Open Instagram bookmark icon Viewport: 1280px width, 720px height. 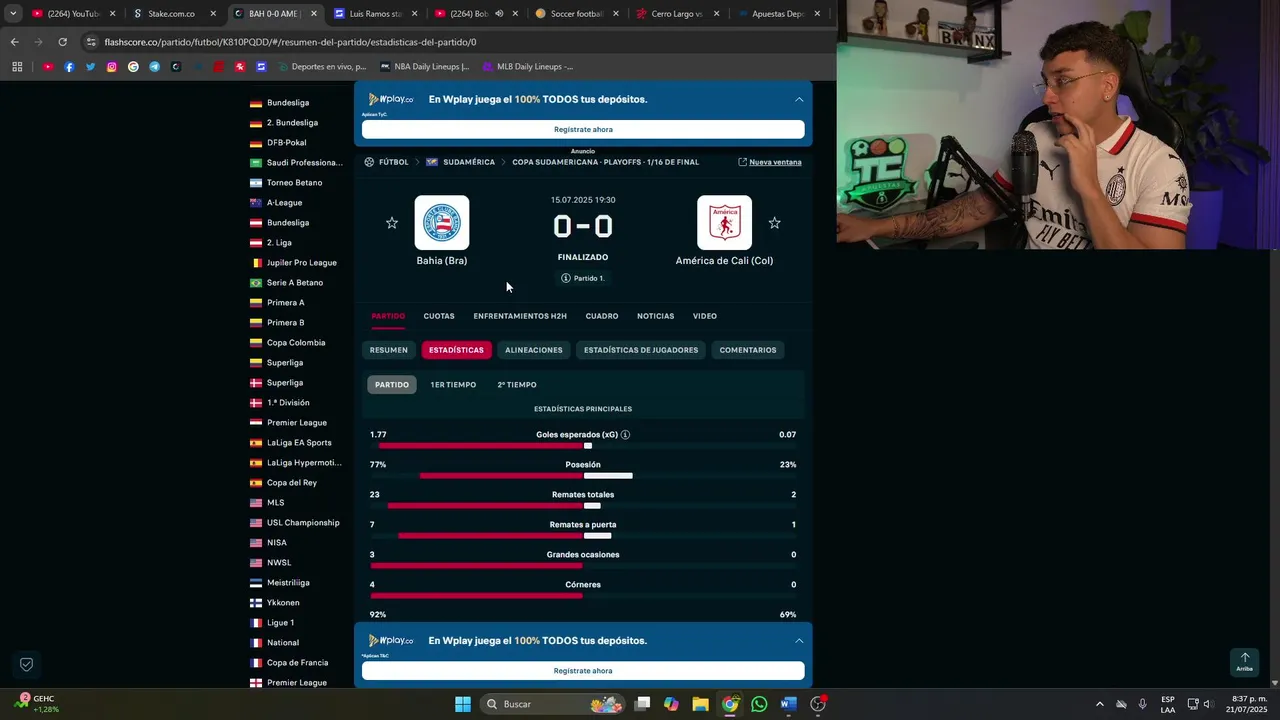point(112,67)
